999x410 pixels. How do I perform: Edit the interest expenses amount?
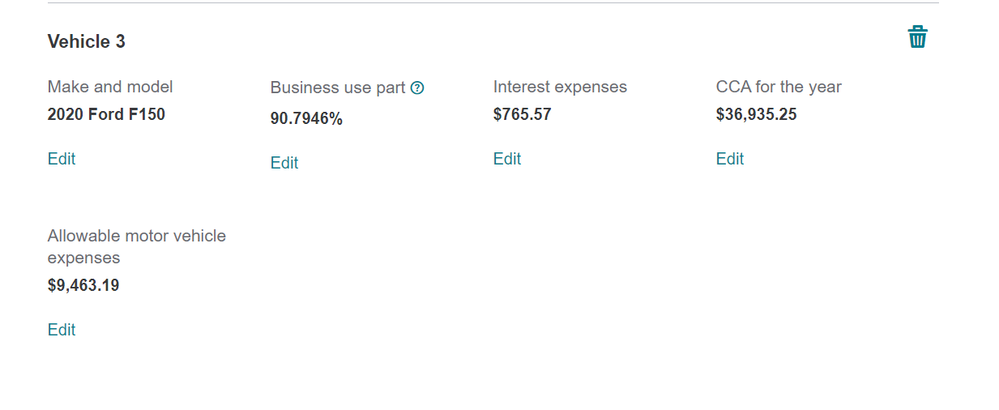[x=507, y=159]
